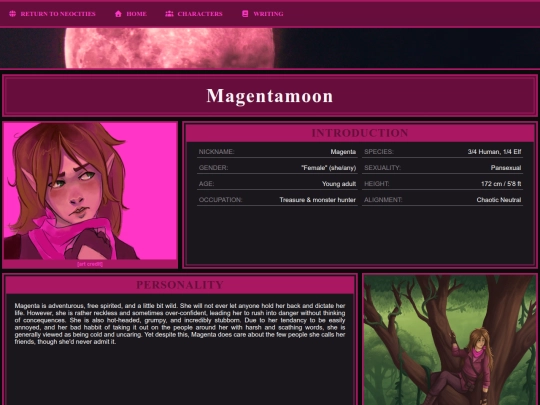Click the Introduction section header
Image resolution: width=540 pixels, height=405 pixels.
coord(360,133)
